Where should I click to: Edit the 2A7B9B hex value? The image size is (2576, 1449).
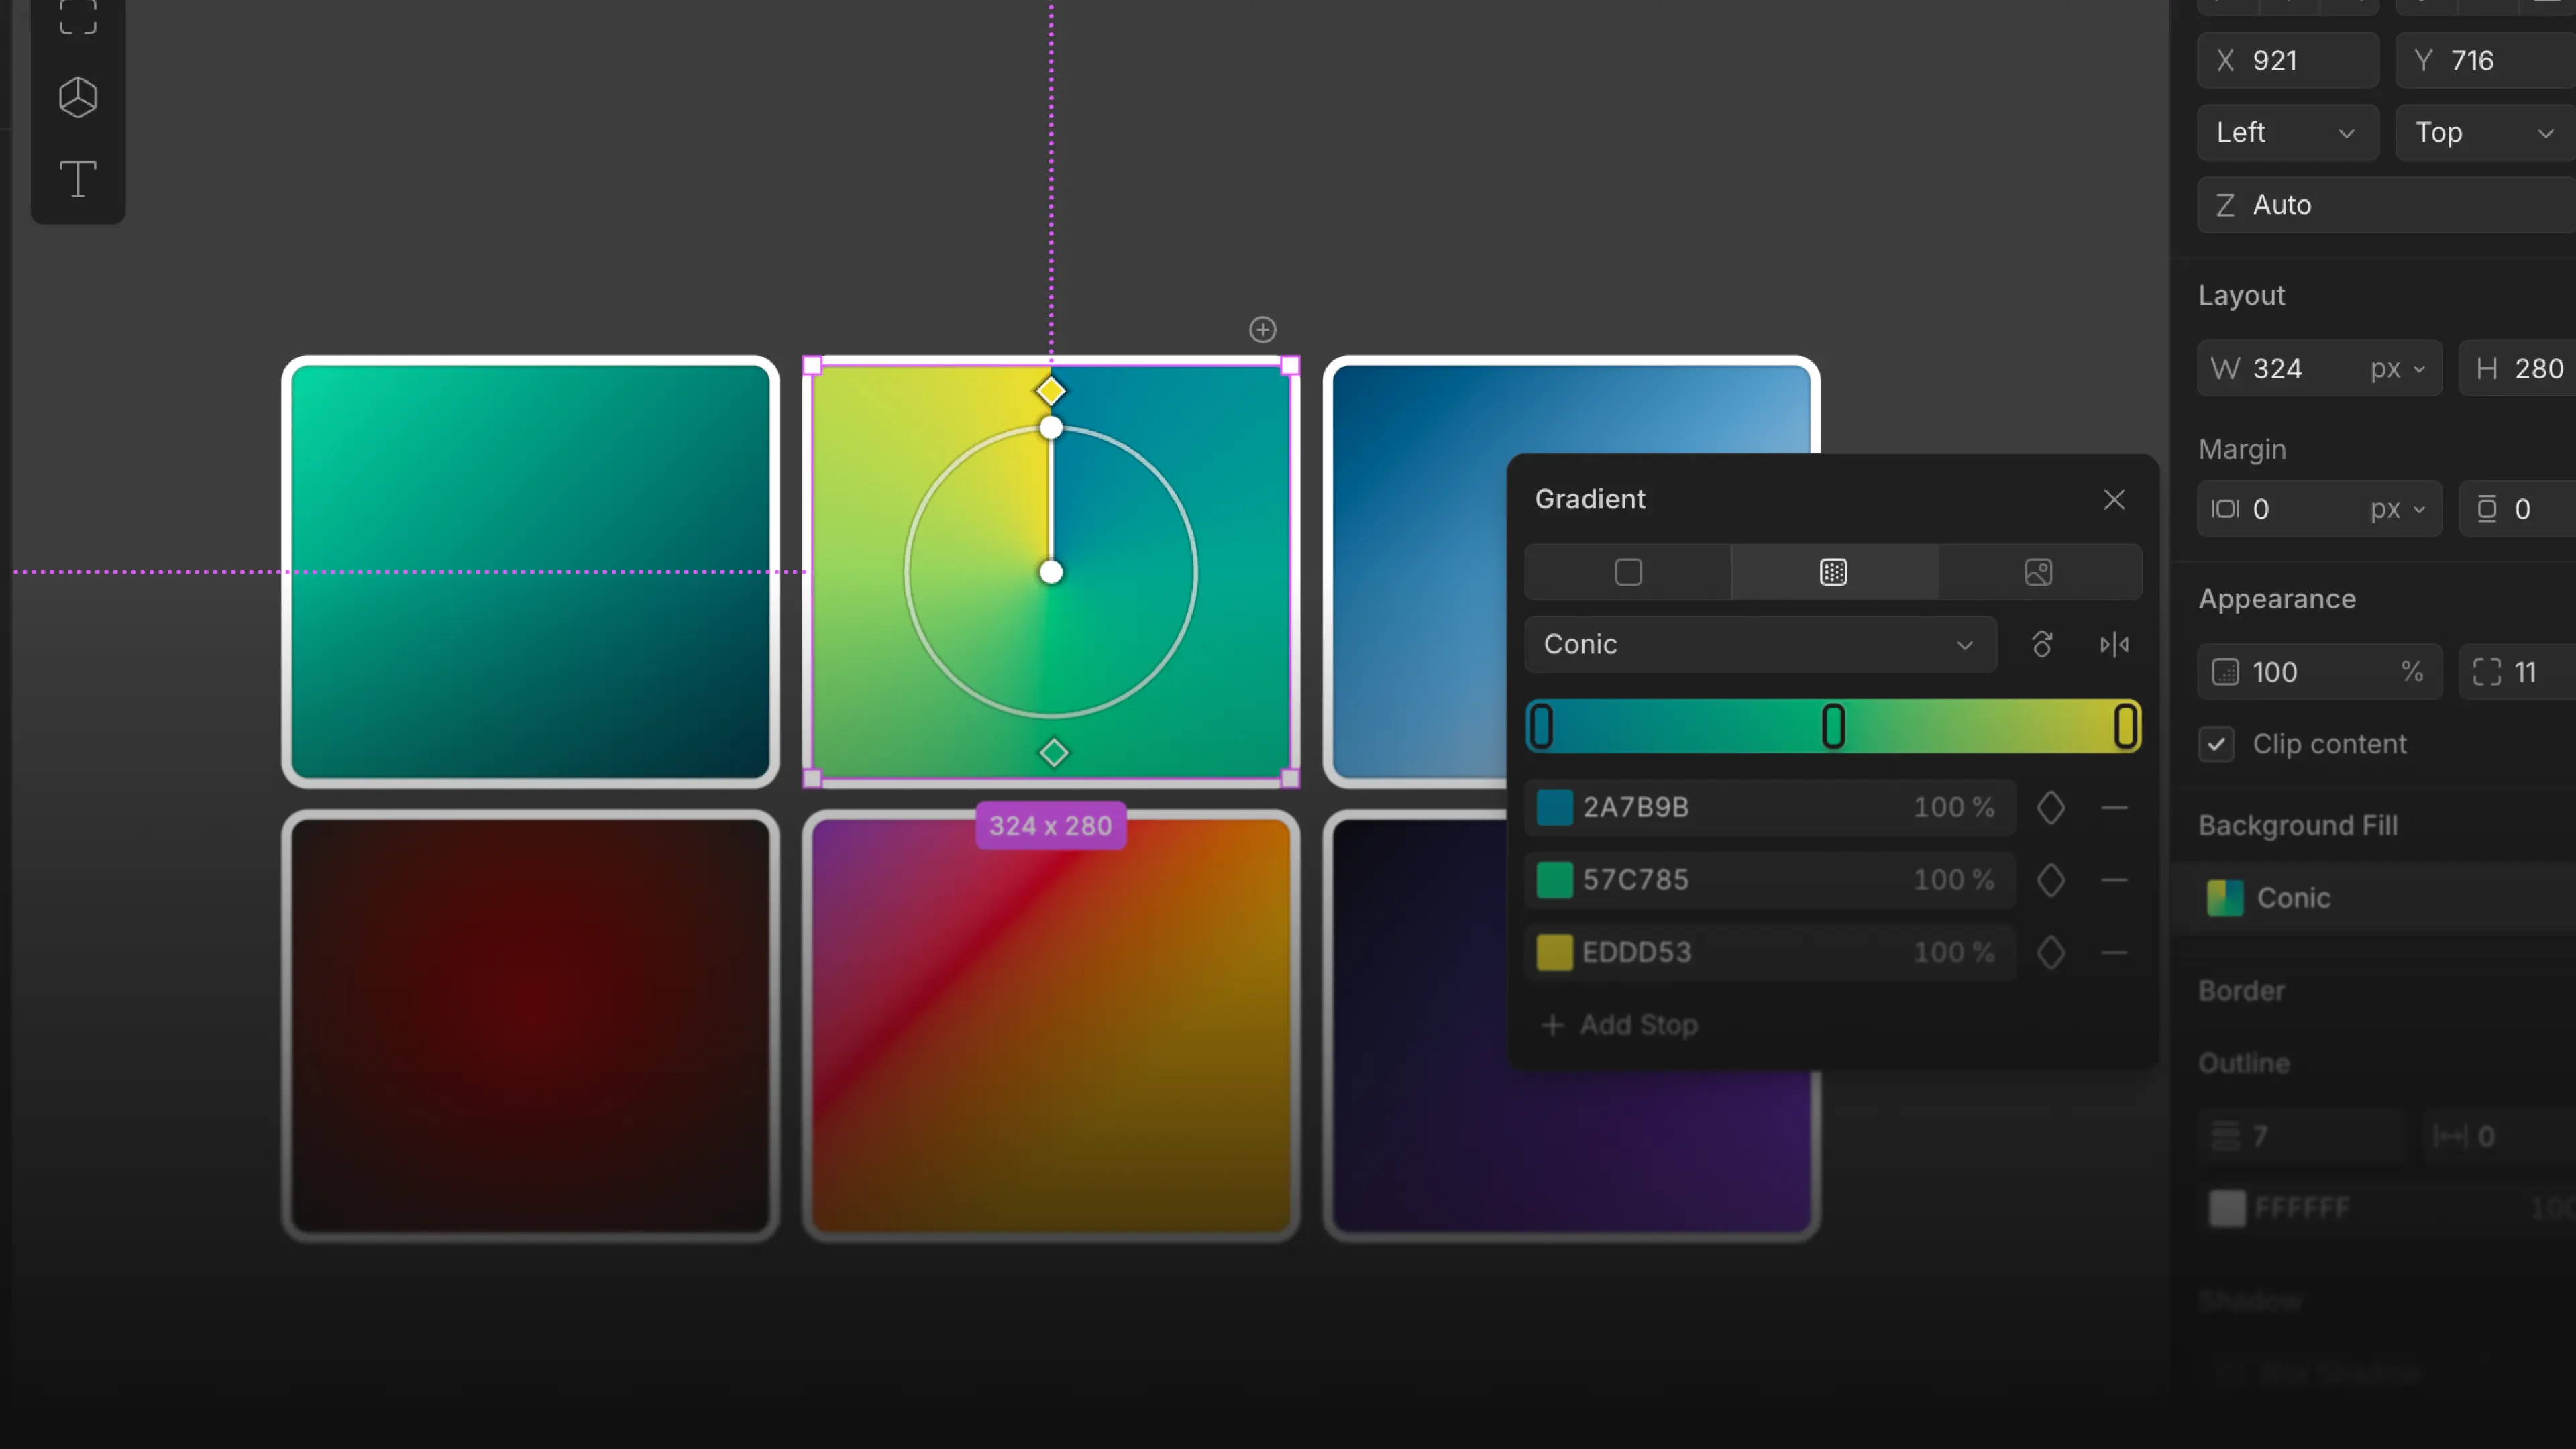coord(1636,807)
